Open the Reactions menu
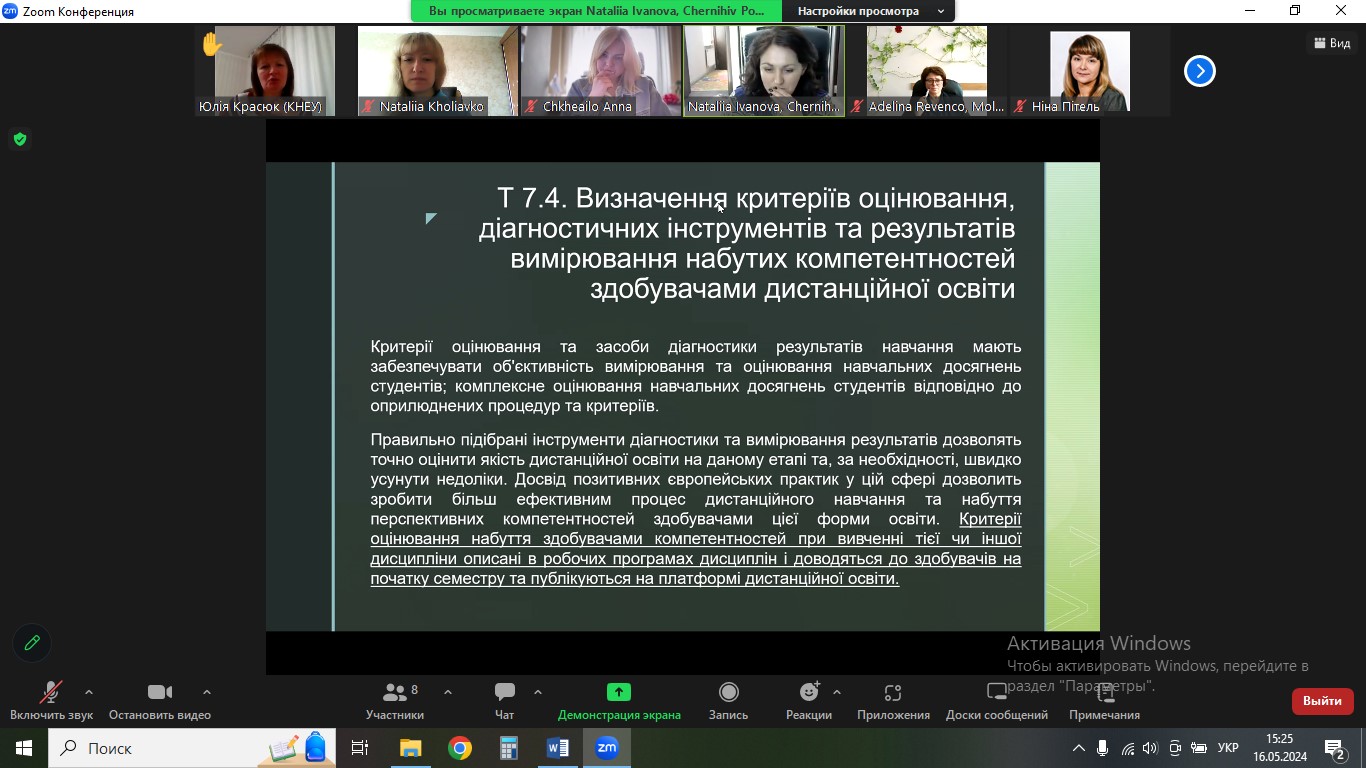Viewport: 1366px width, 768px height. coord(809,700)
